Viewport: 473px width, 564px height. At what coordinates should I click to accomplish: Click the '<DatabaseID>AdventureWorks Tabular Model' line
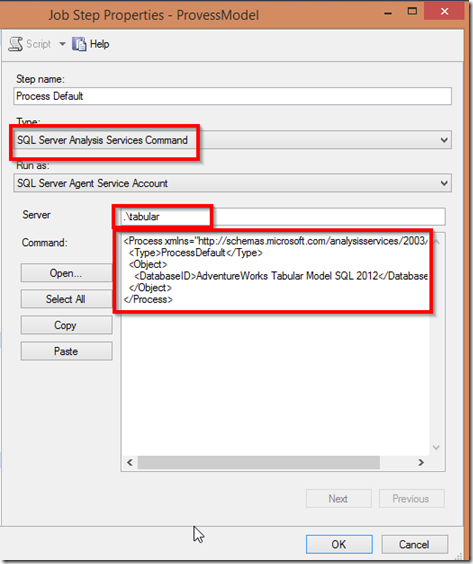coord(281,276)
